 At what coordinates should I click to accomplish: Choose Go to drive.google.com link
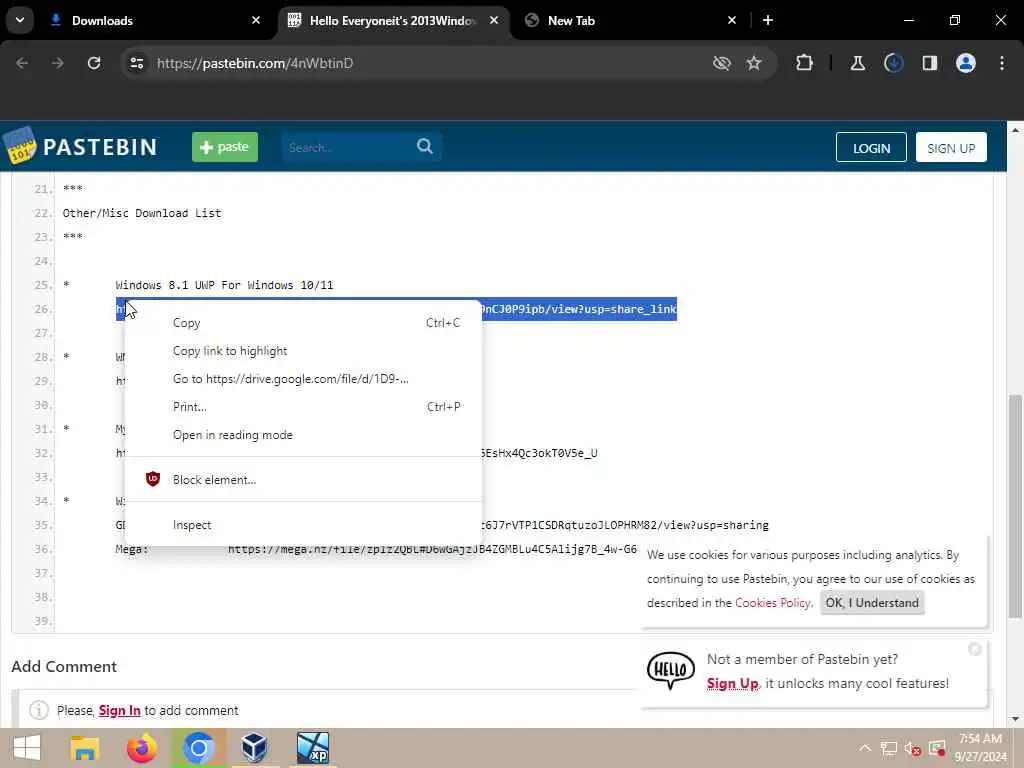[303, 379]
